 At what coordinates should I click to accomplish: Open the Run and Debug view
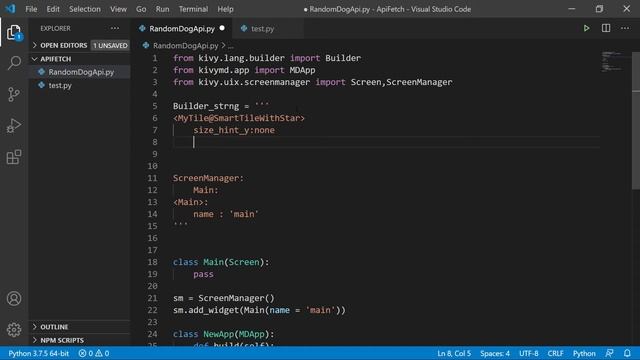point(14,126)
